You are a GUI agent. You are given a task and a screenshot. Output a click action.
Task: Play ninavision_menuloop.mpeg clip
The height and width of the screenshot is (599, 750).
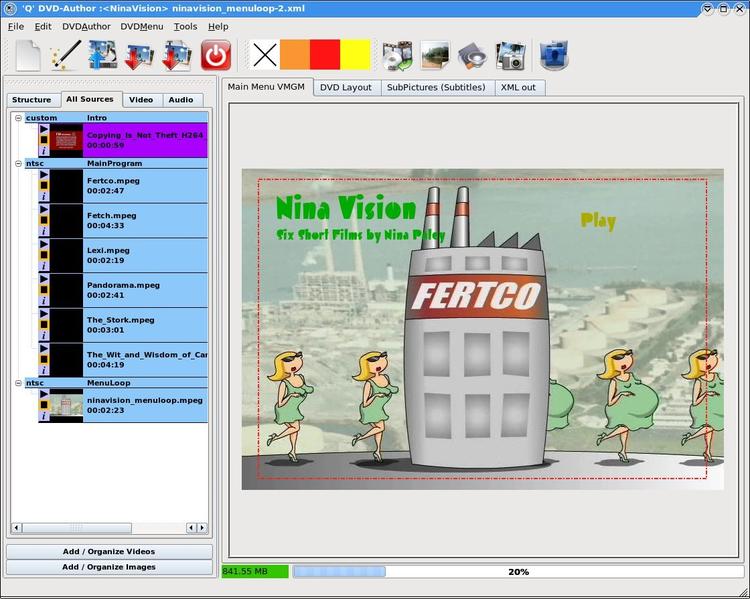coord(44,394)
